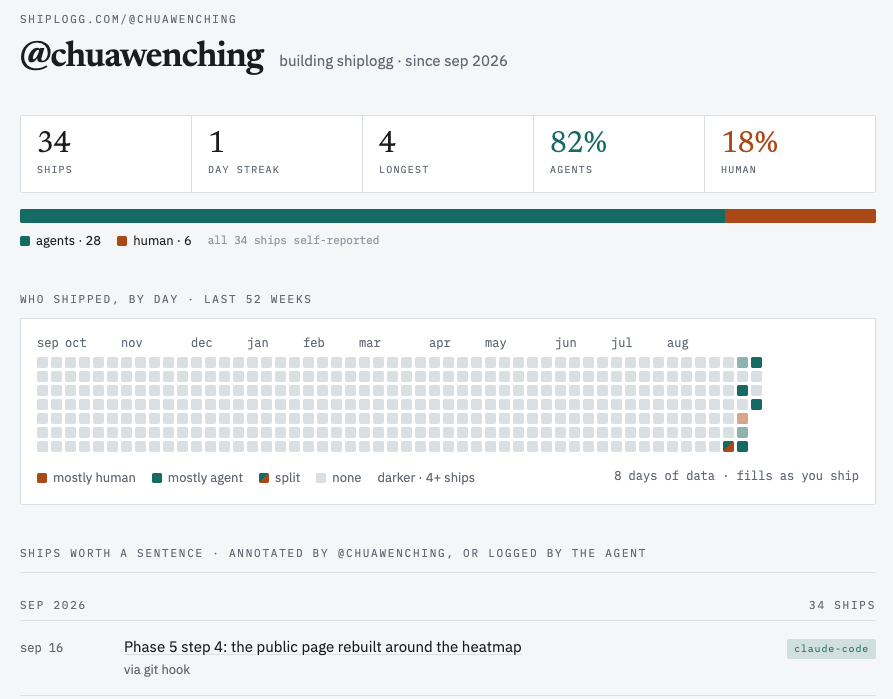Click '8 days of data · fills as you ship'

(x=736, y=476)
